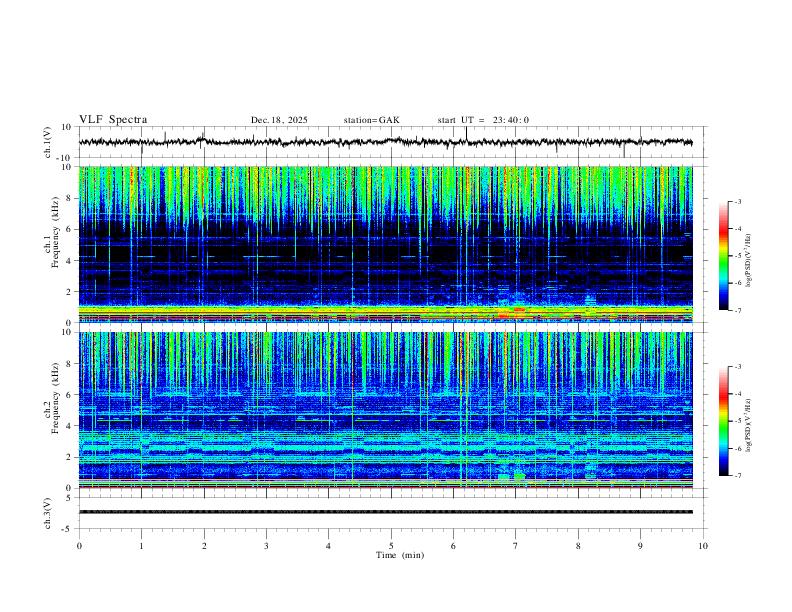Click the "-5" tick on the ch.3(V) axis
The width and height of the screenshot is (792, 612).
point(68,529)
